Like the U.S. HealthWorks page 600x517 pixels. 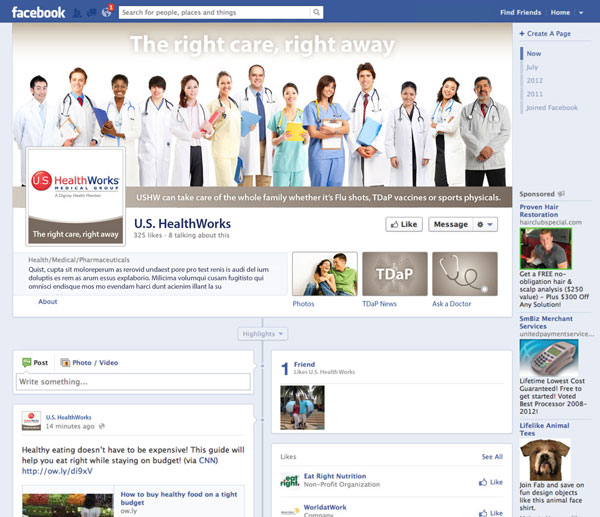pyautogui.click(x=404, y=224)
